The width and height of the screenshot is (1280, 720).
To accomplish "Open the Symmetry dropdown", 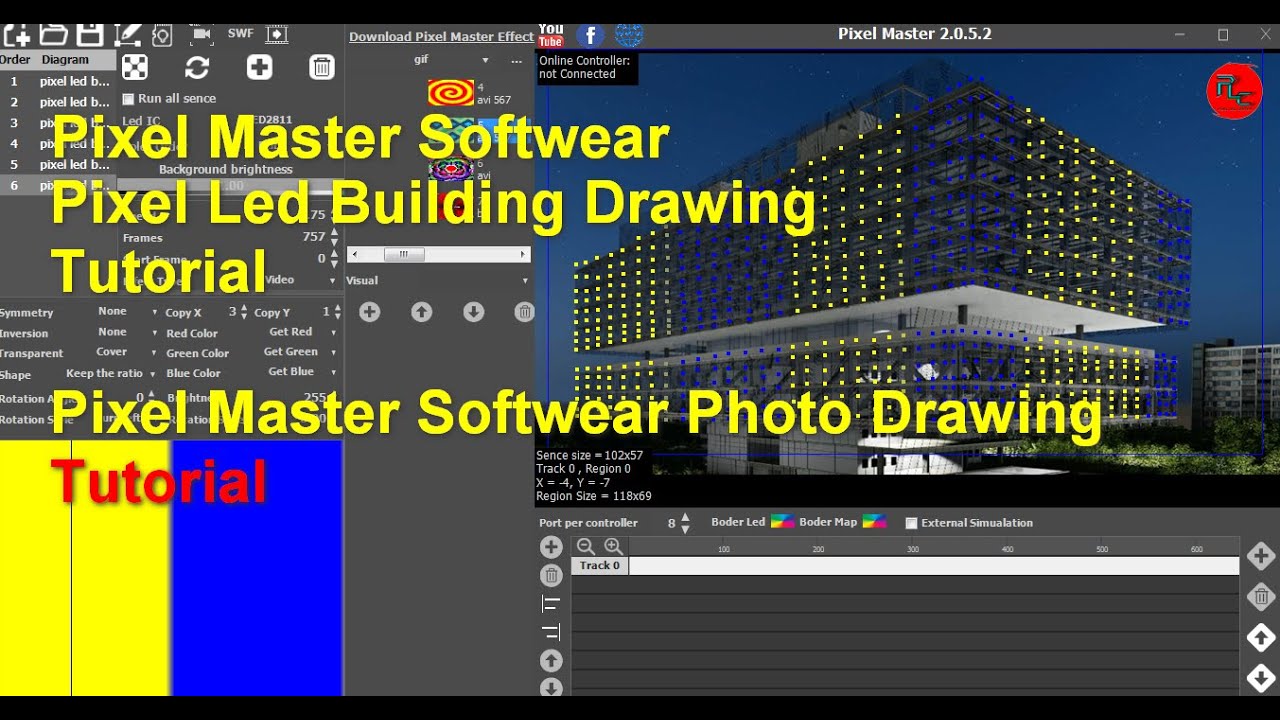I will pyautogui.click(x=126, y=312).
